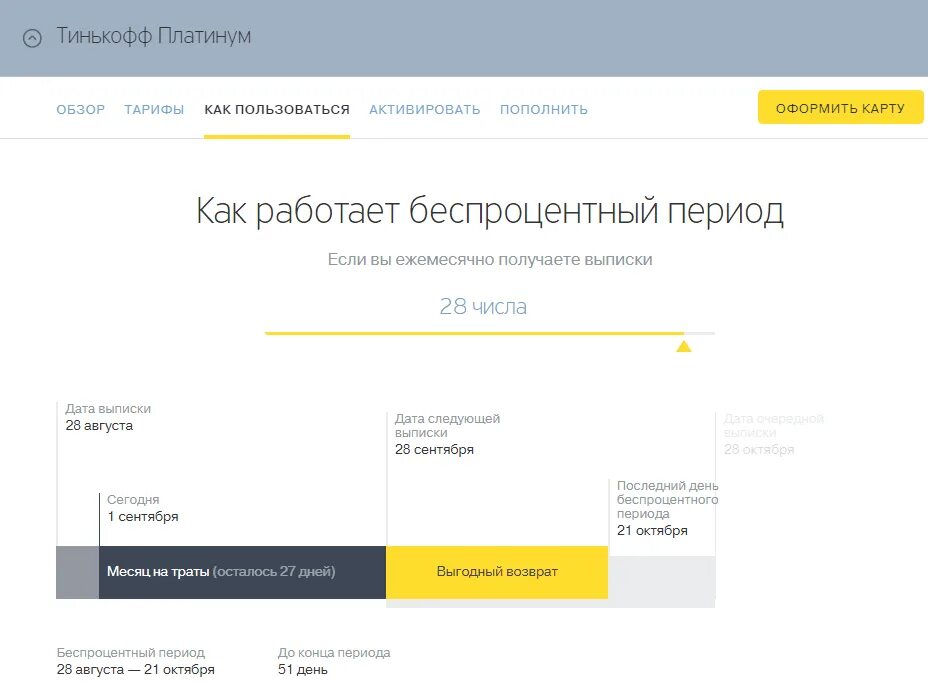Click the Сегодня 1 сентября marker
Image resolution: width=928 pixels, height=682 pixels.
coord(142,509)
